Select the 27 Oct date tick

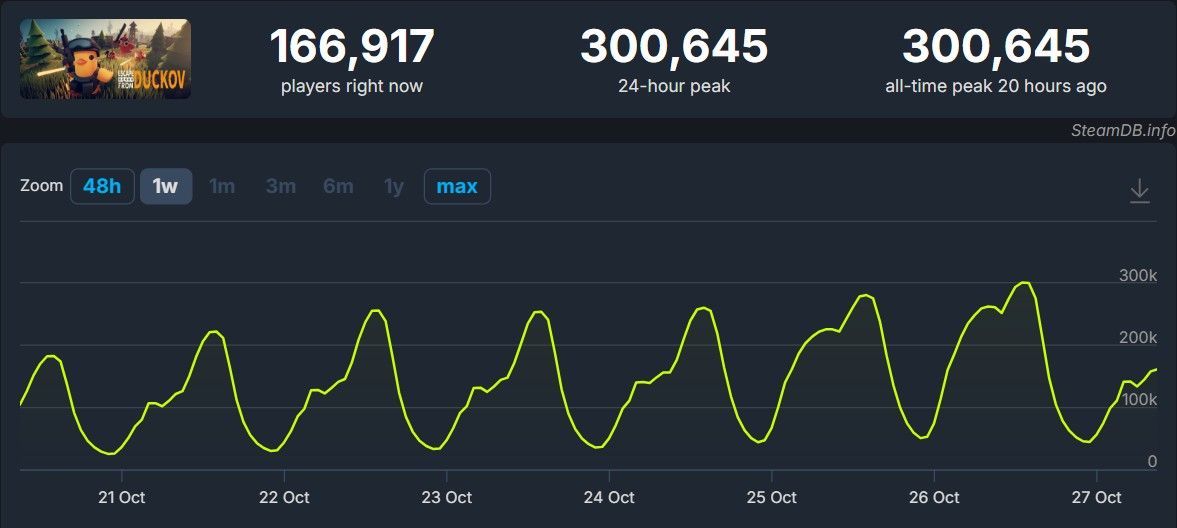pyautogui.click(x=1096, y=497)
